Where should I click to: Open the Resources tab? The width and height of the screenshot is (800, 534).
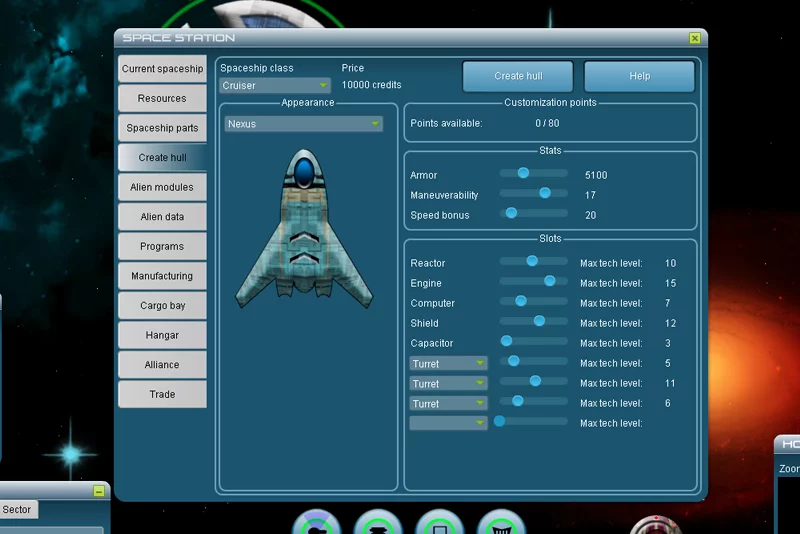[162, 98]
